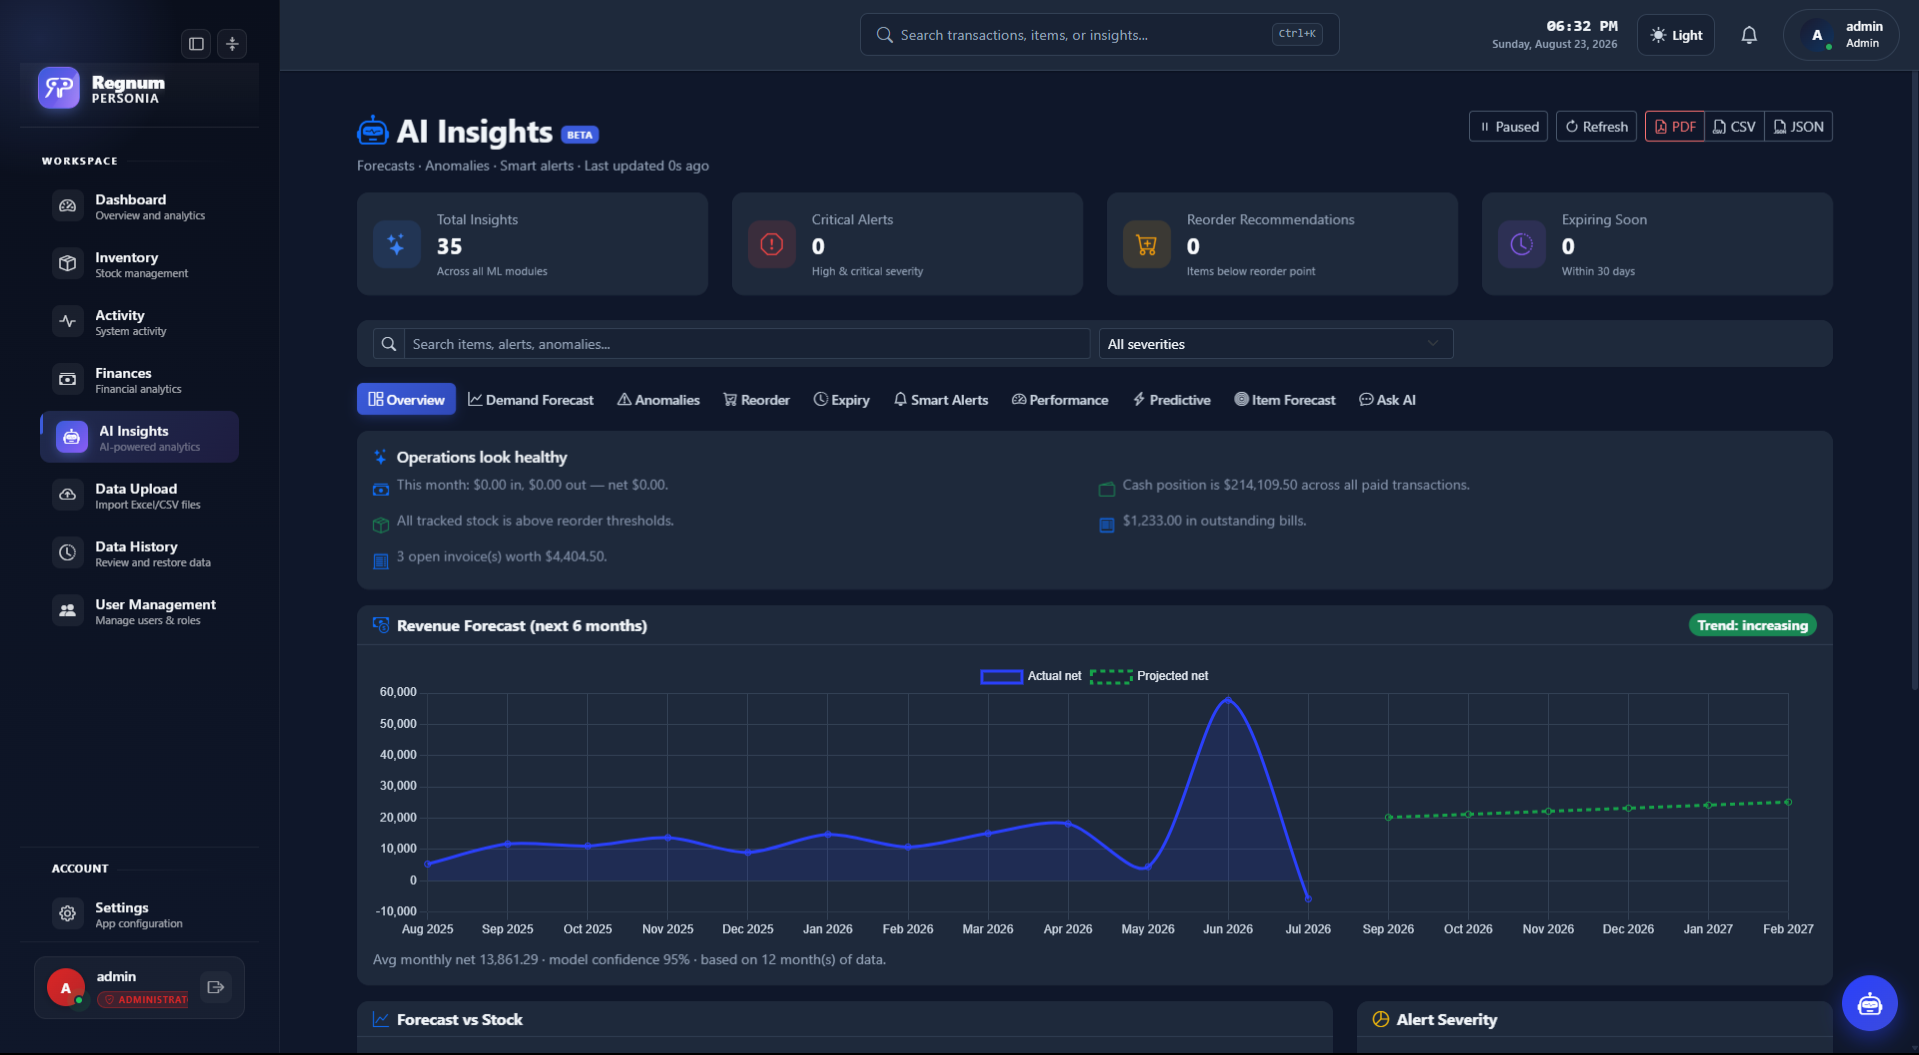The height and width of the screenshot is (1055, 1919).
Task: Focus the global search transactions field
Action: [x=1099, y=35]
